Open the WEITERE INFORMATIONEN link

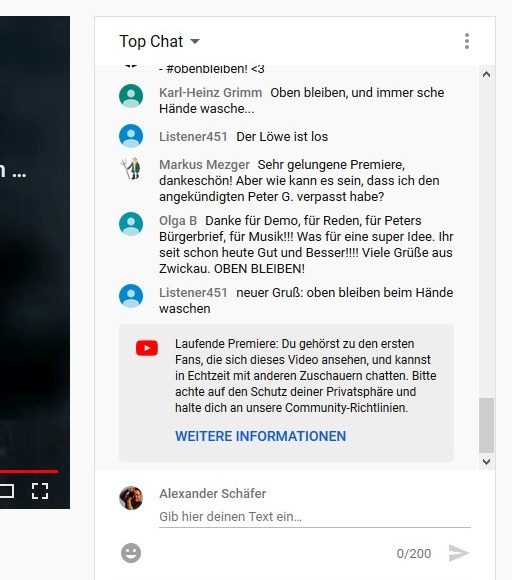261,436
